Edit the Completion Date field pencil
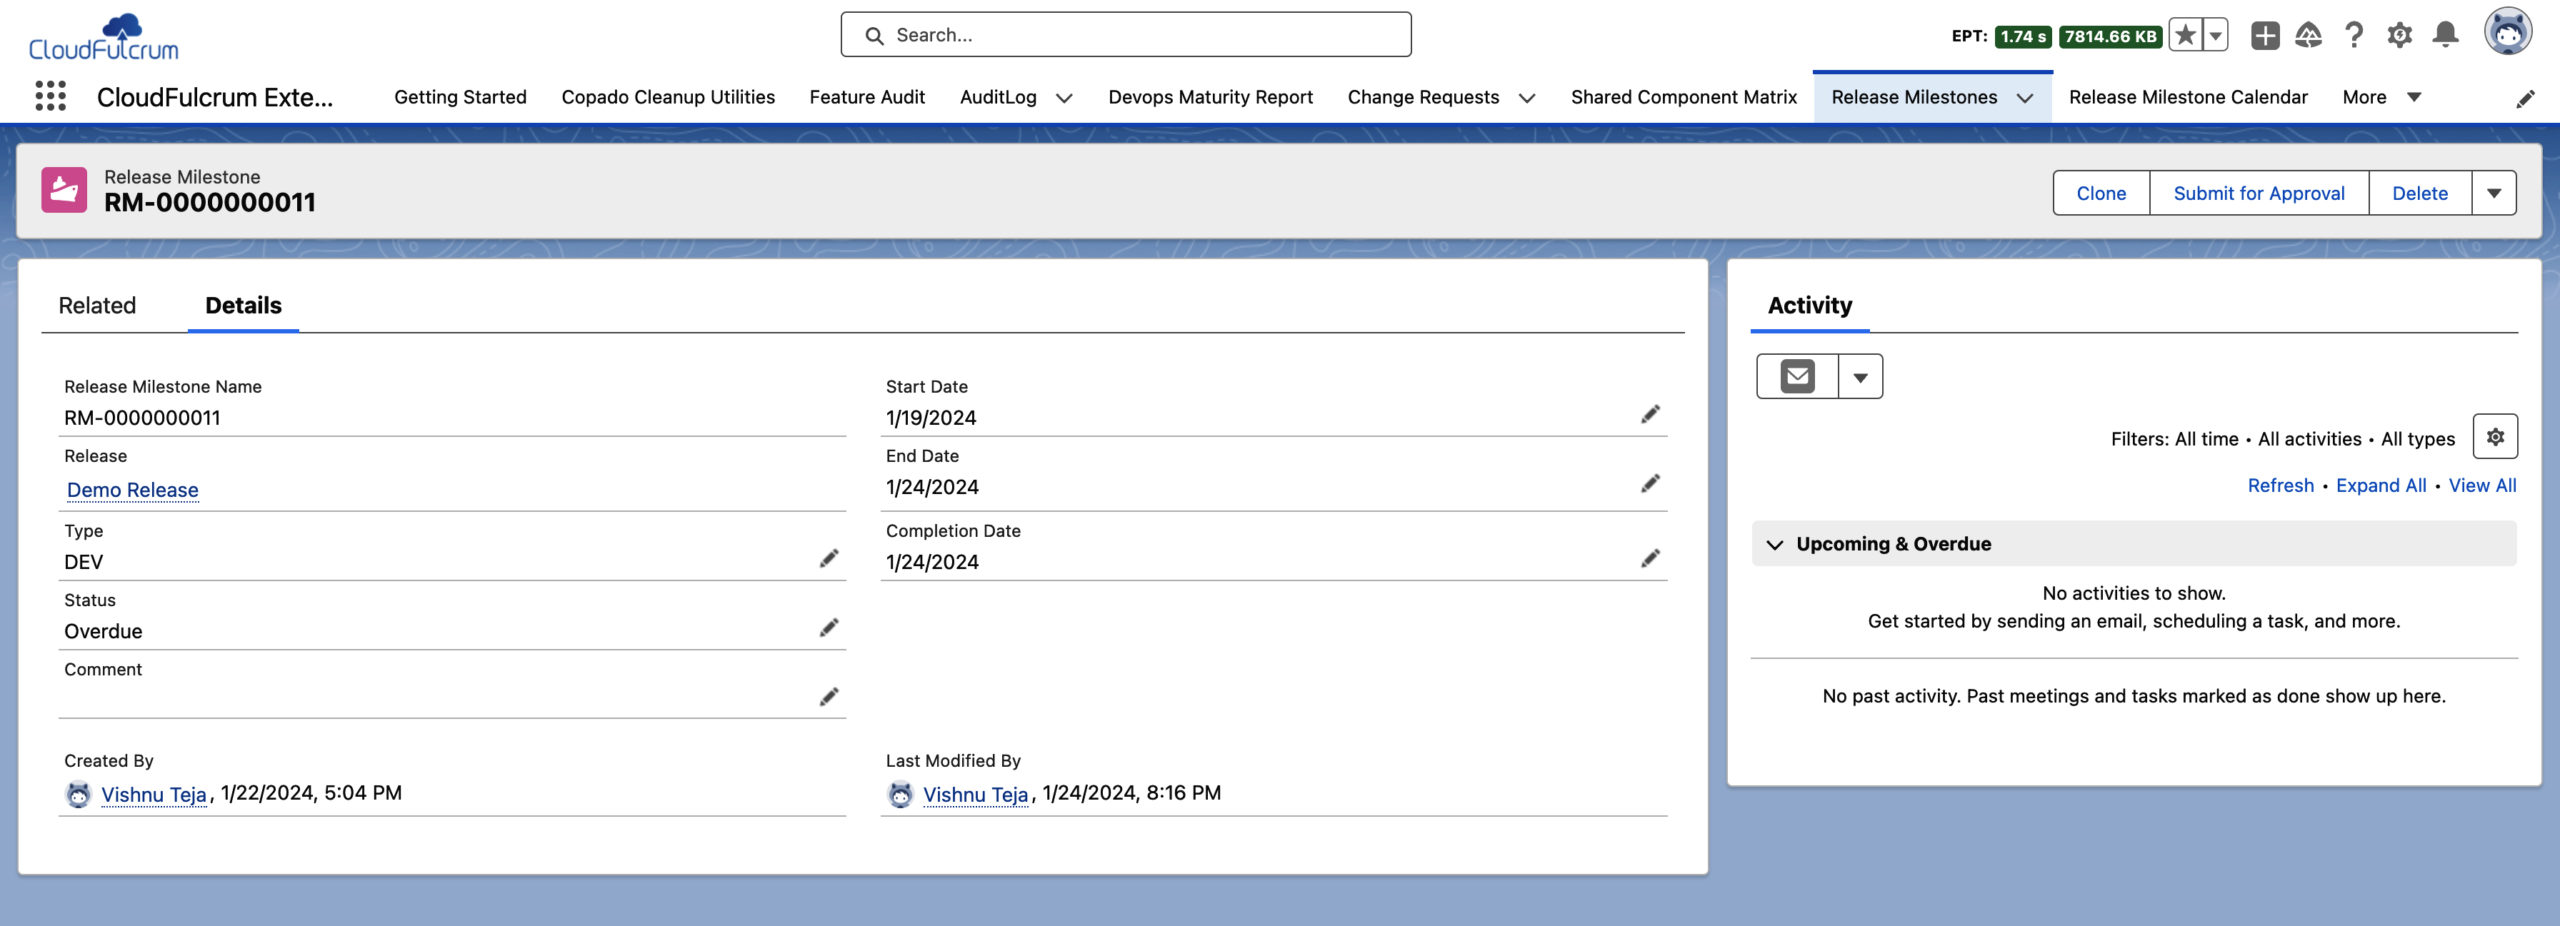 coord(1650,558)
